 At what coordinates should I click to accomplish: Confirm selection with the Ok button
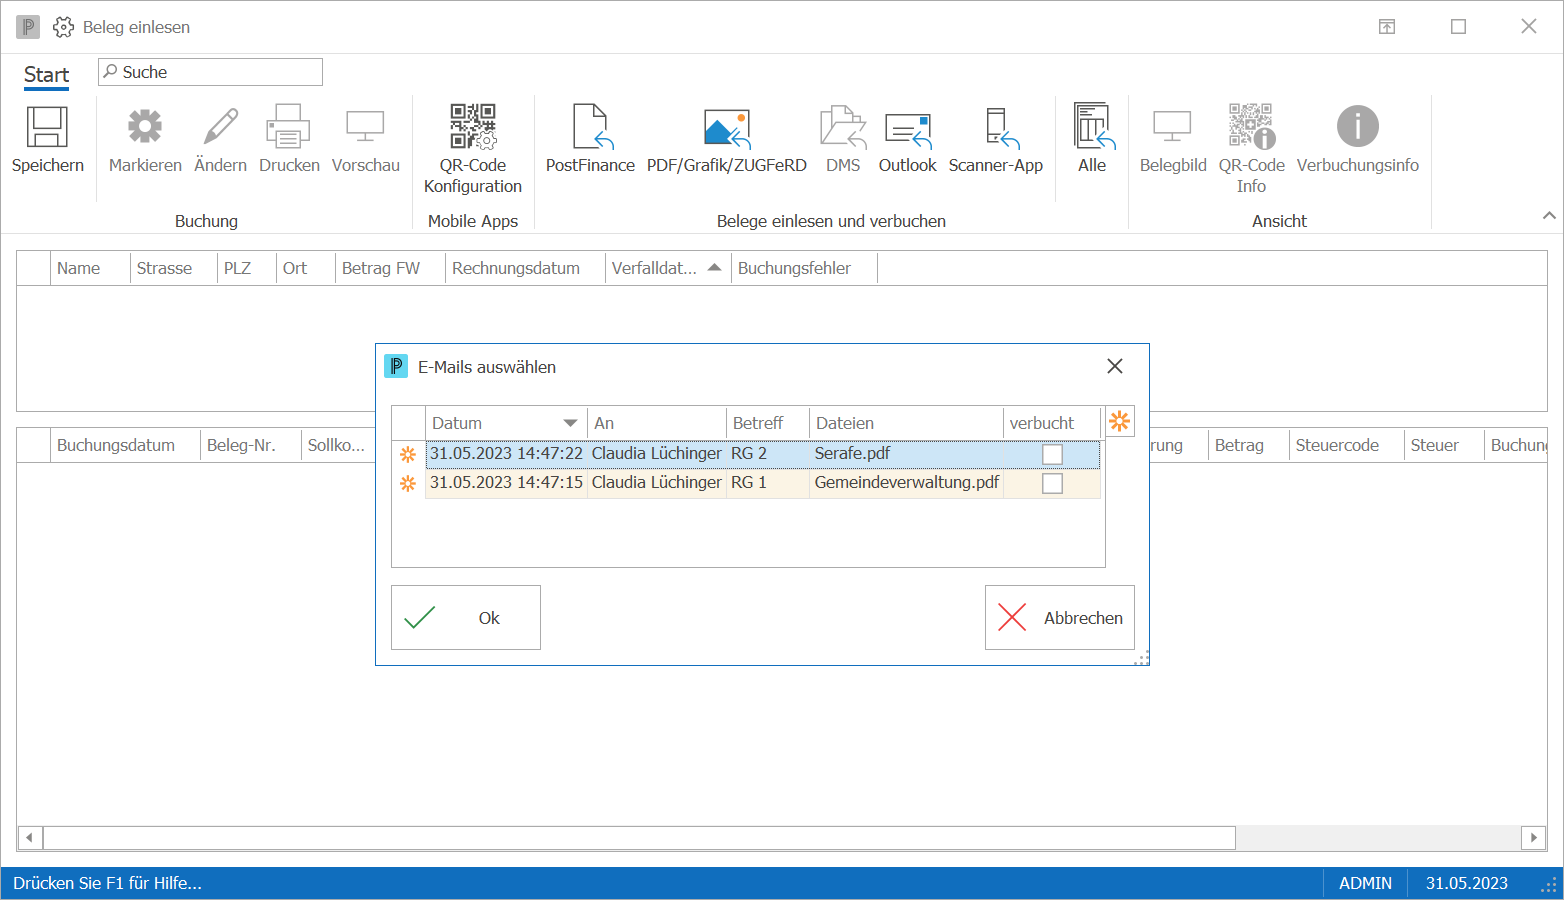coord(466,618)
